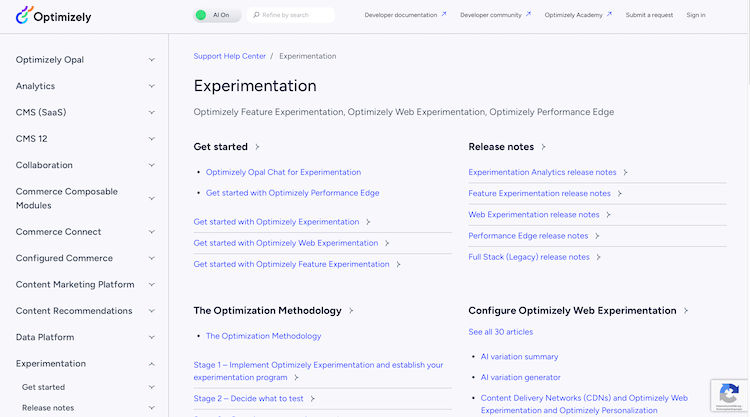Expand Commerce Connect sidebar section

click(152, 232)
